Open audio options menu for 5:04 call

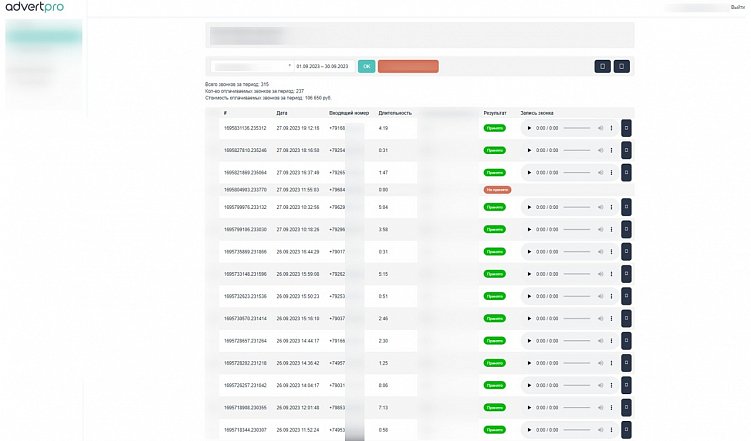click(611, 207)
